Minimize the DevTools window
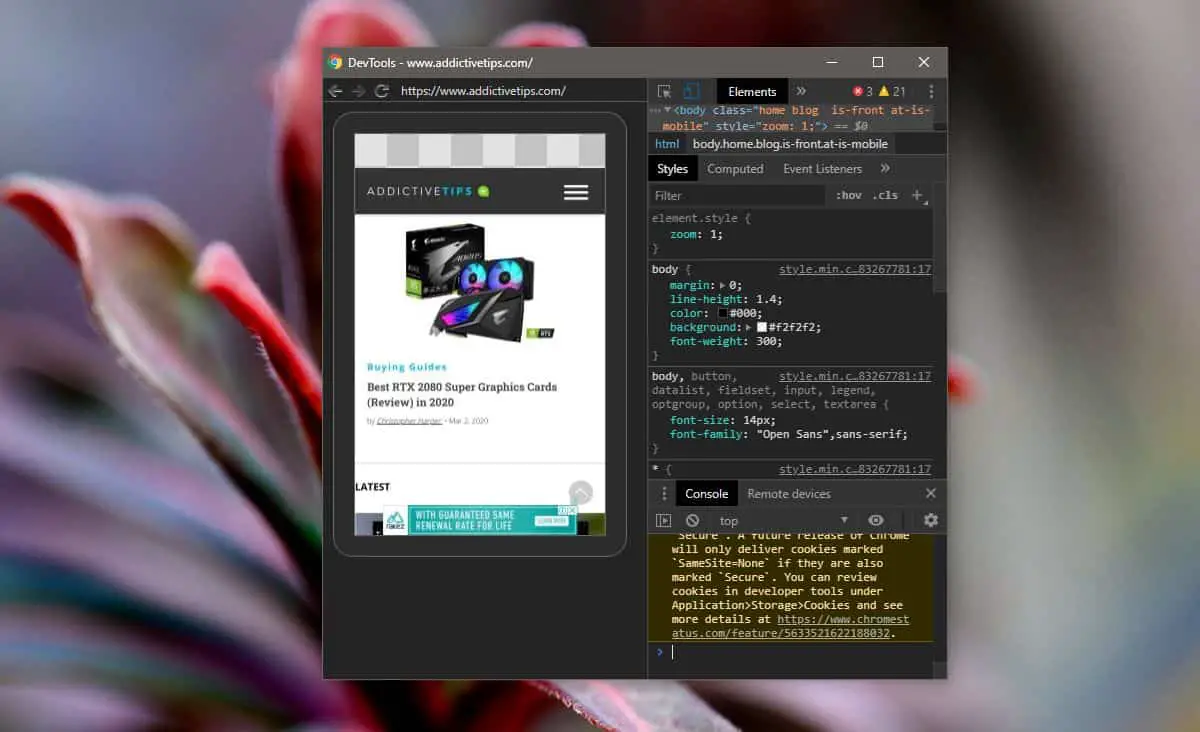 pyautogui.click(x=831, y=62)
